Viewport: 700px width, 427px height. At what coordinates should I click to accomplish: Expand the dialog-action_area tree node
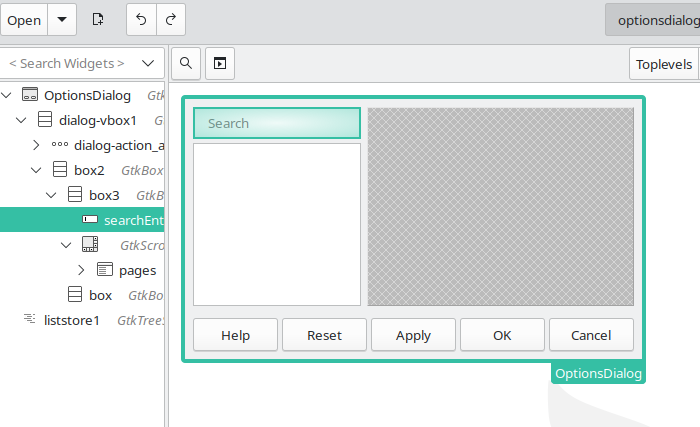tap(37, 145)
